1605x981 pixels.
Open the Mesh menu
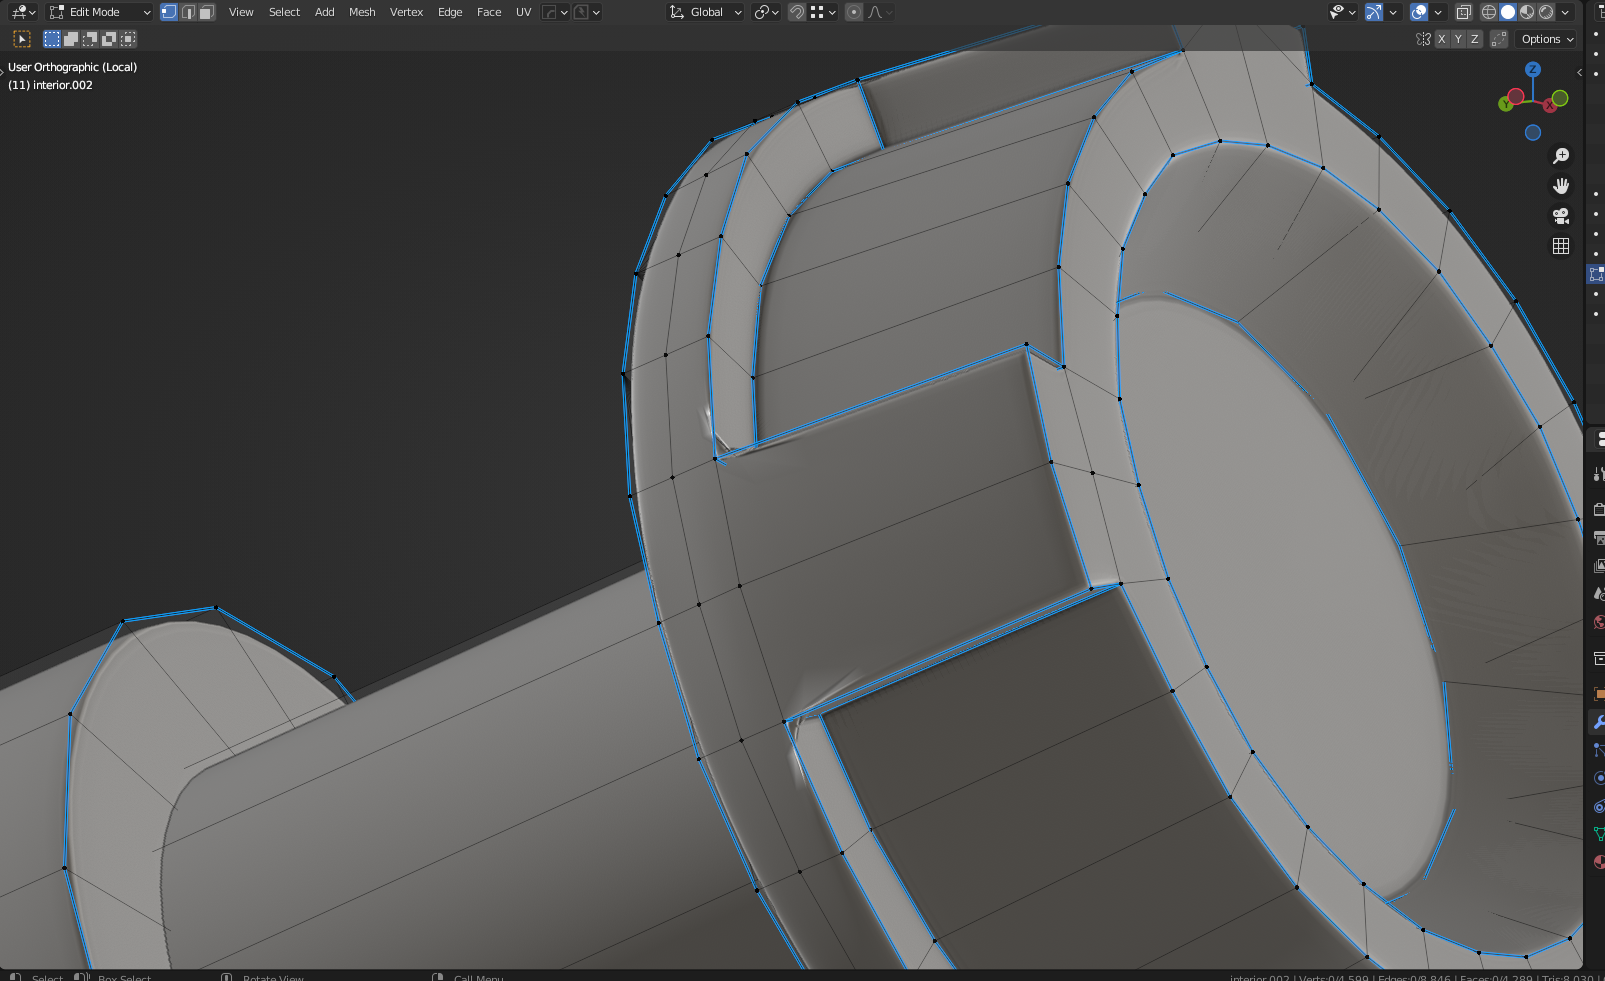[362, 12]
